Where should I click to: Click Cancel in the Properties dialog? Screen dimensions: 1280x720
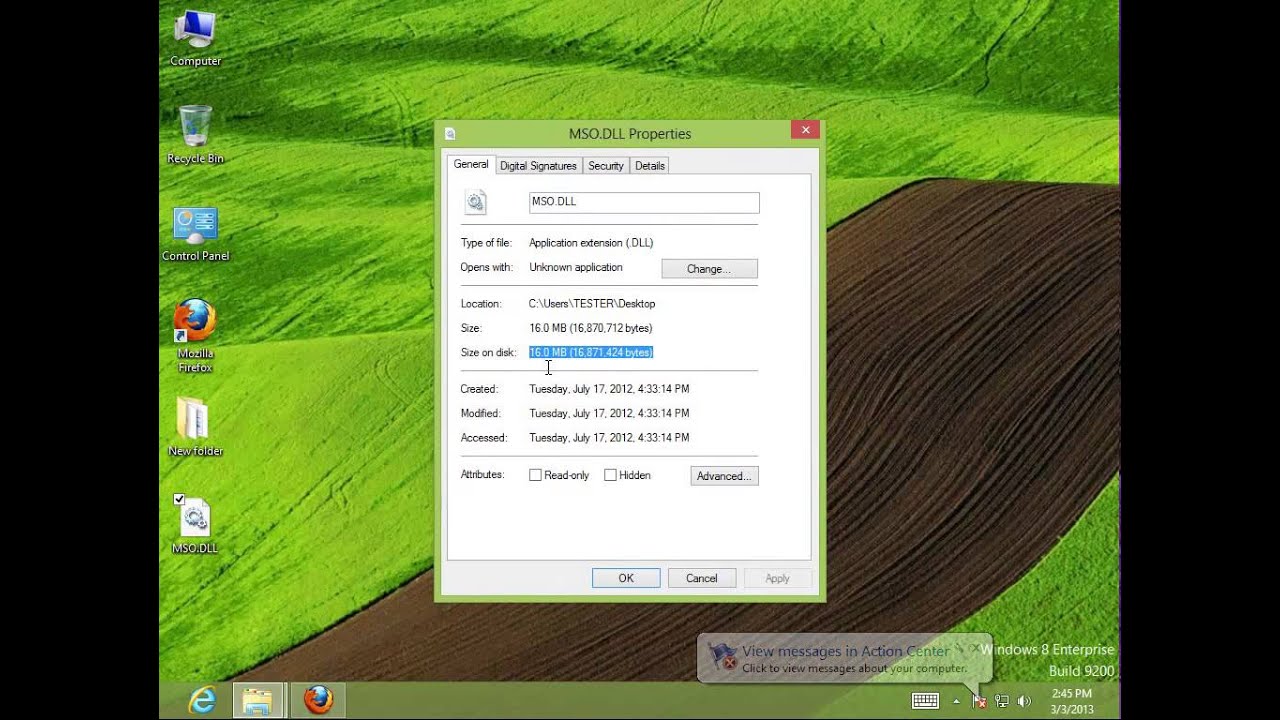point(701,578)
